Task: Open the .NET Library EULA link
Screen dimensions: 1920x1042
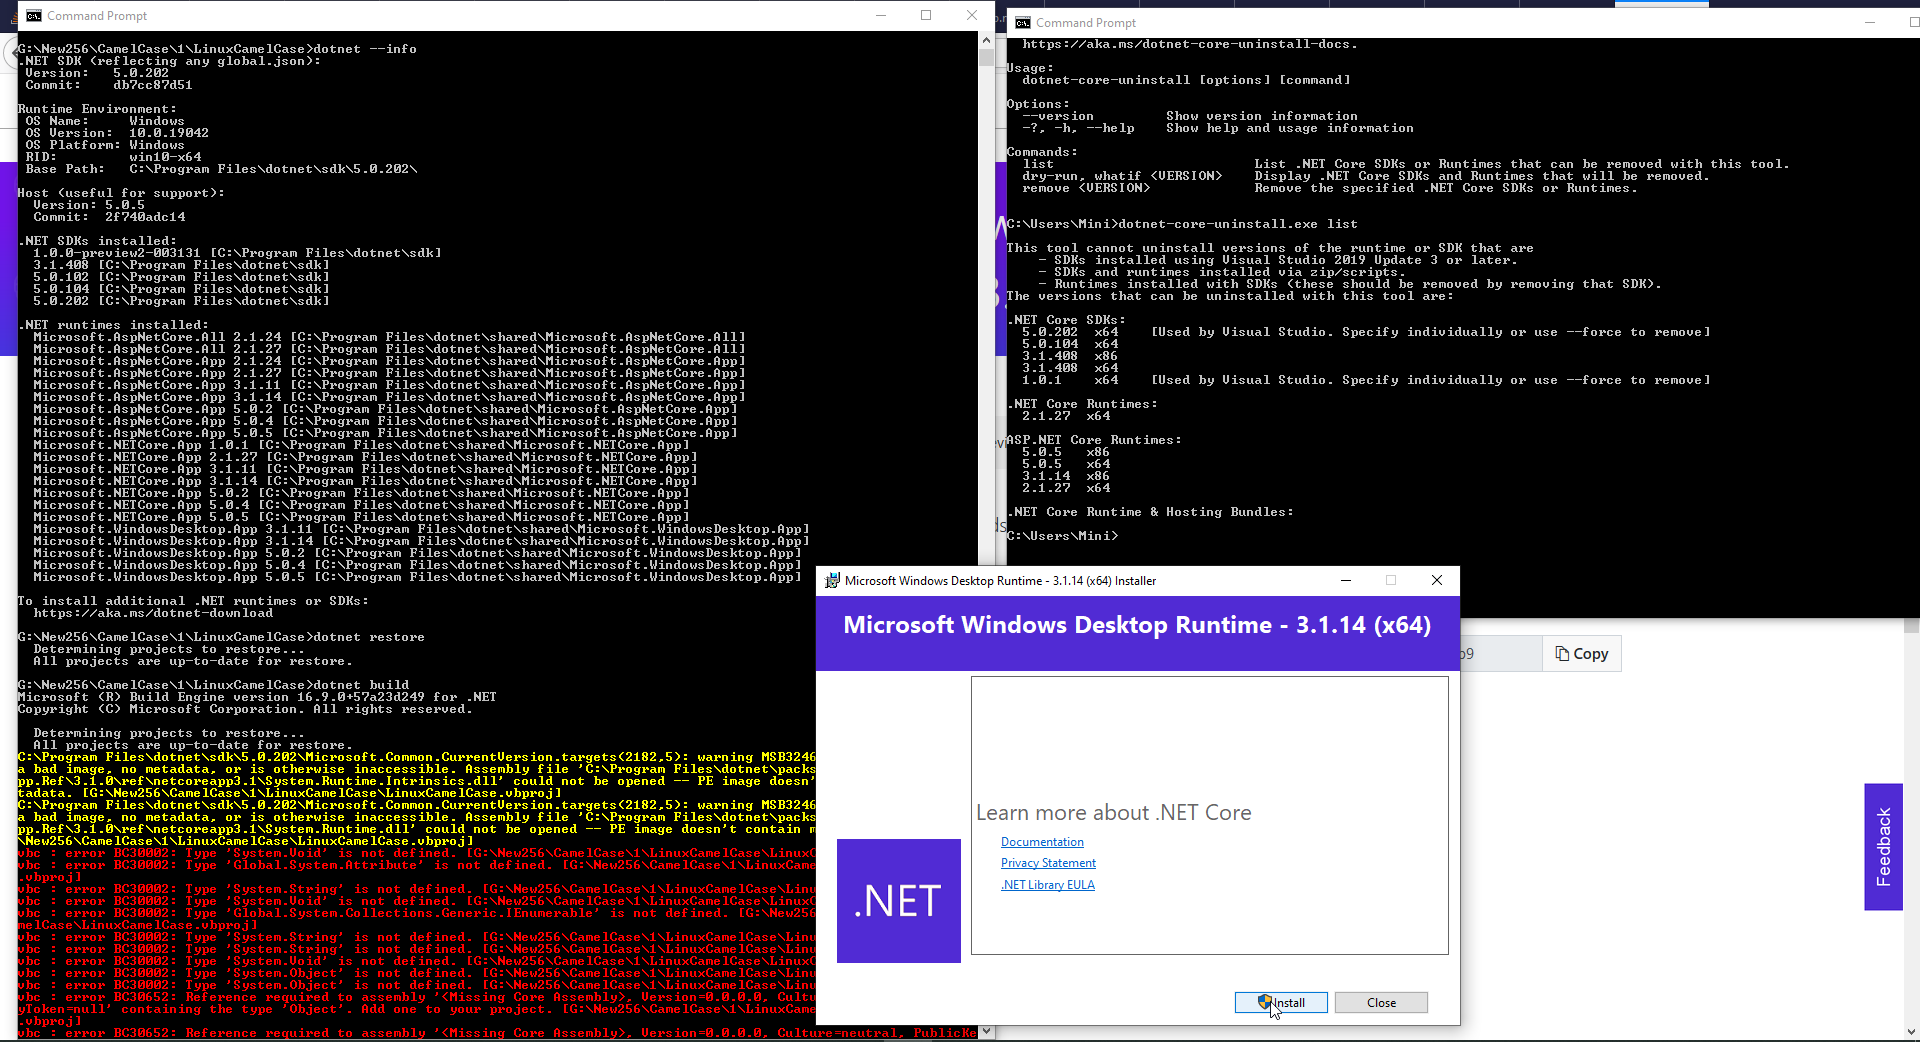Action: click(x=1048, y=885)
